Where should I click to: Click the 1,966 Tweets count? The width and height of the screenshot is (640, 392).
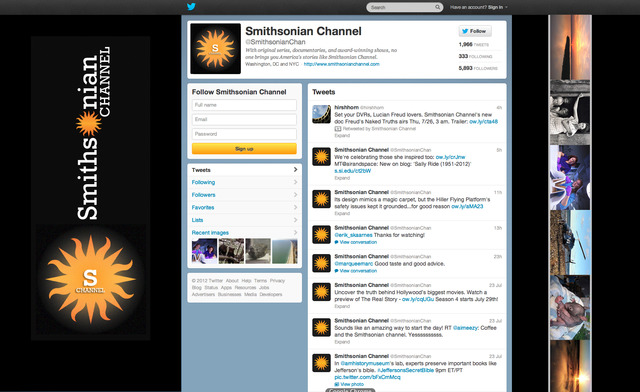[473, 45]
